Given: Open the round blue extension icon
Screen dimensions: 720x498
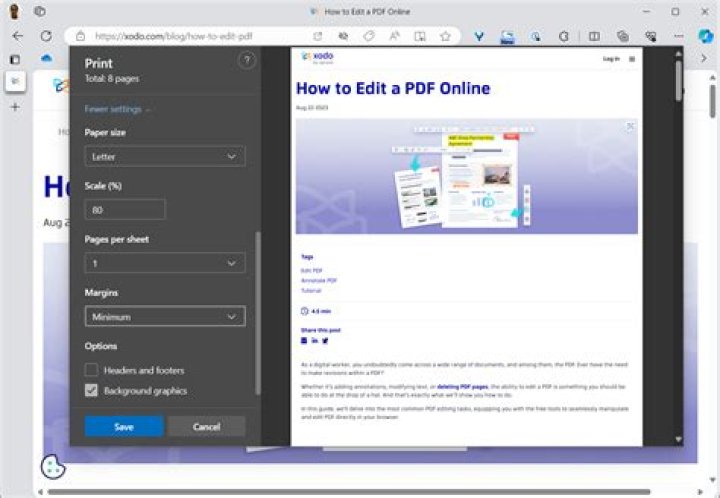Looking at the screenshot, I should click(535, 36).
